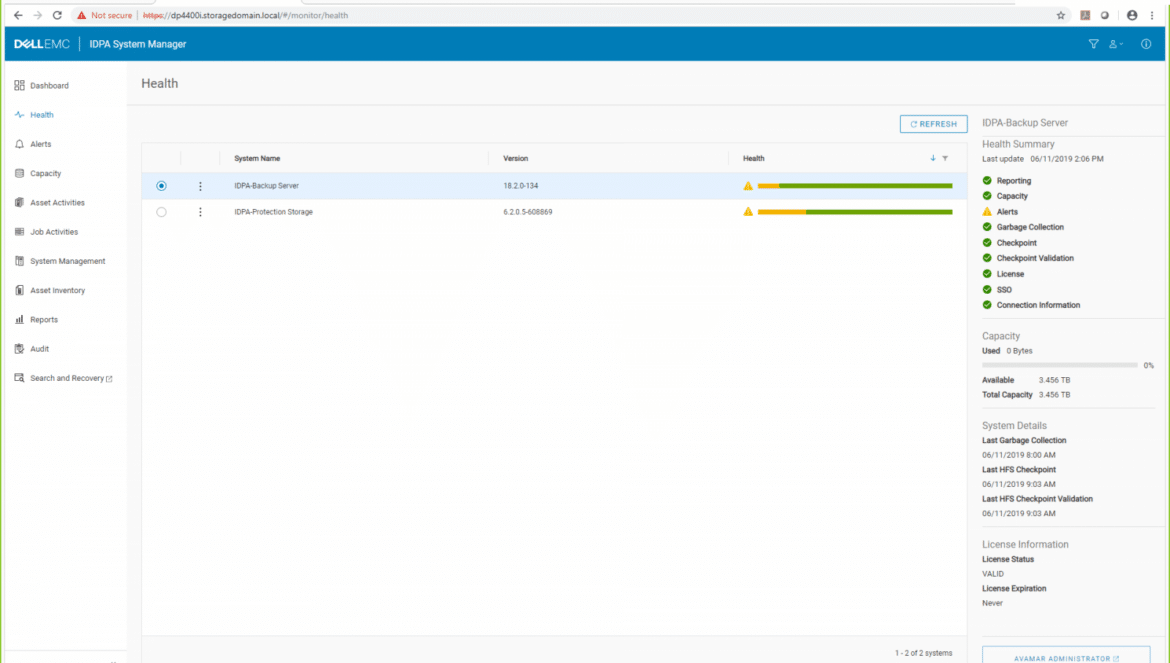Image resolution: width=1170 pixels, height=663 pixels.
Task: Click the Reports bar chart icon
Action: [x=19, y=319]
